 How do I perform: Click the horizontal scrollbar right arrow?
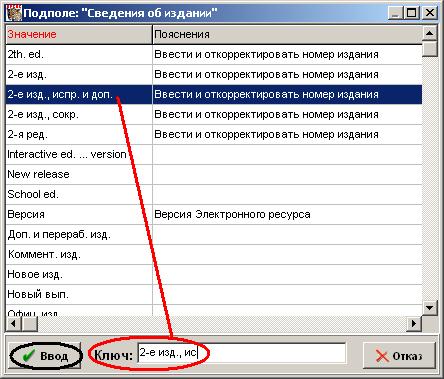(414, 323)
